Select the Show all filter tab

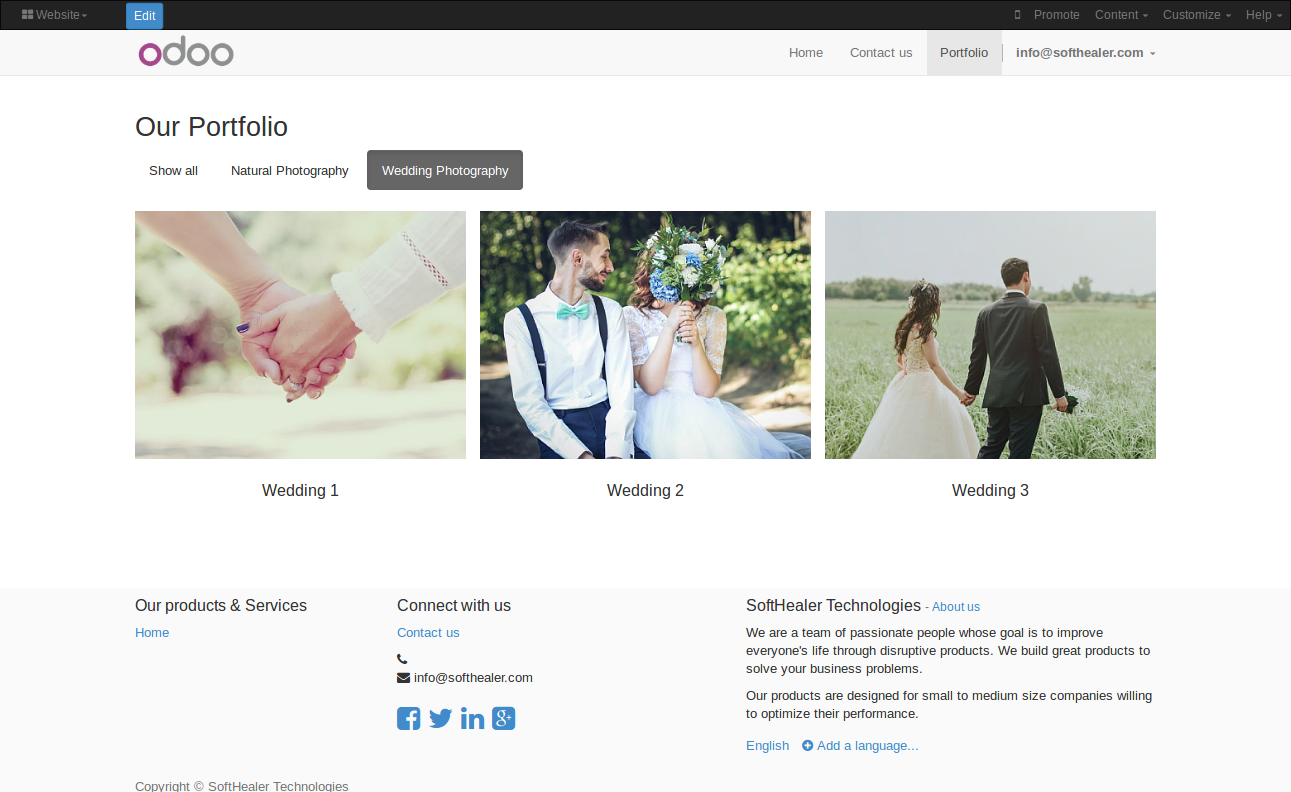click(173, 170)
